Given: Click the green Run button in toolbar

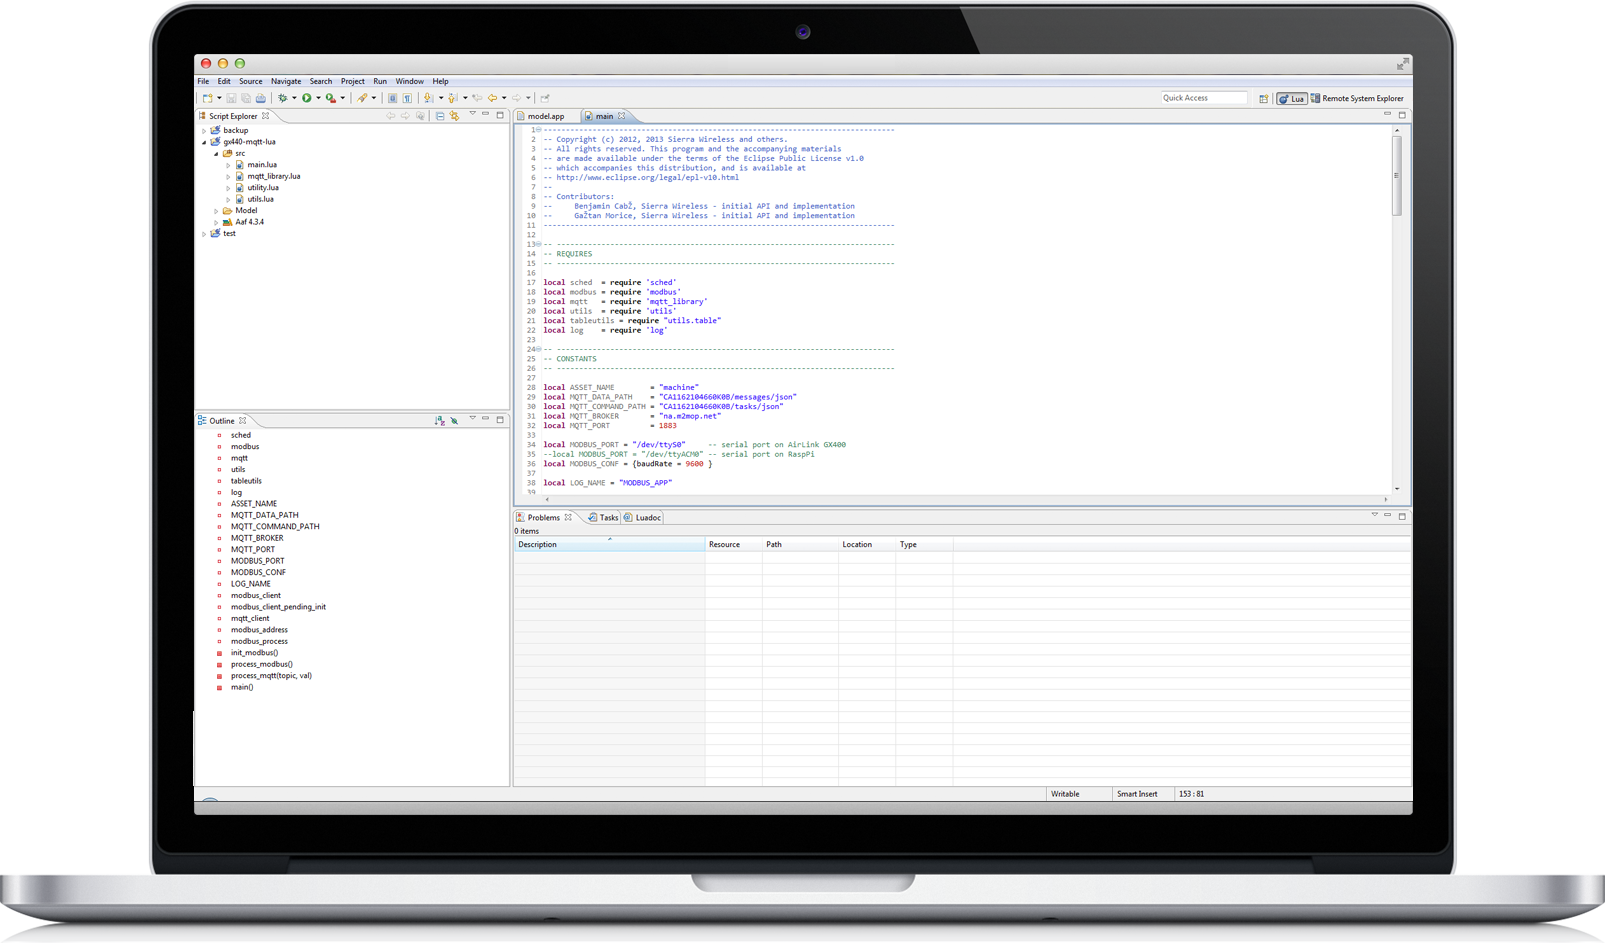Looking at the screenshot, I should pos(307,98).
